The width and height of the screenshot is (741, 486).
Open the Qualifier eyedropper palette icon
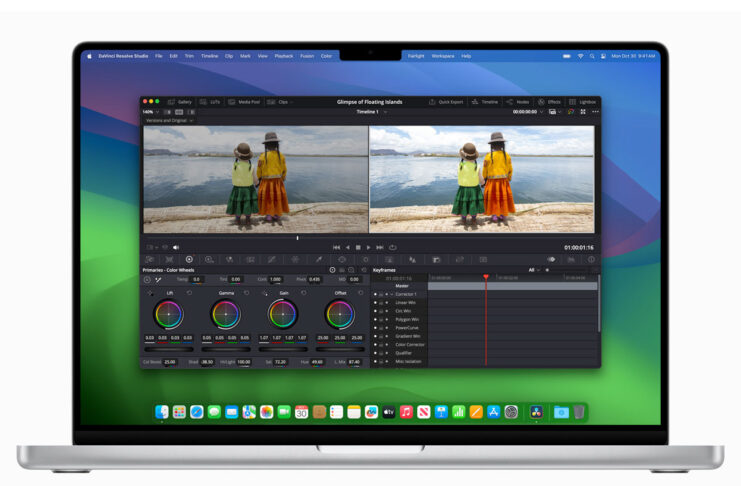[319, 260]
